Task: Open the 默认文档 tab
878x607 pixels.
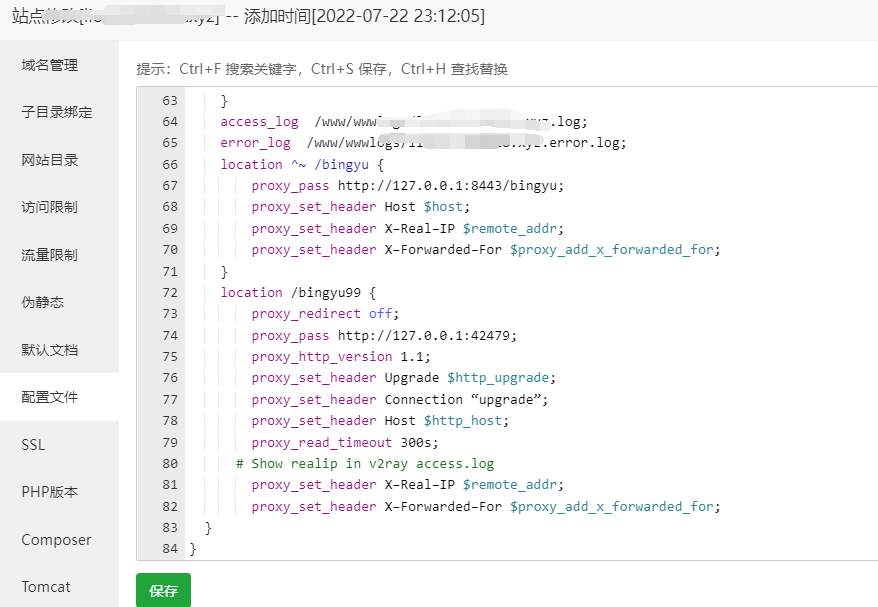Action: [50, 350]
